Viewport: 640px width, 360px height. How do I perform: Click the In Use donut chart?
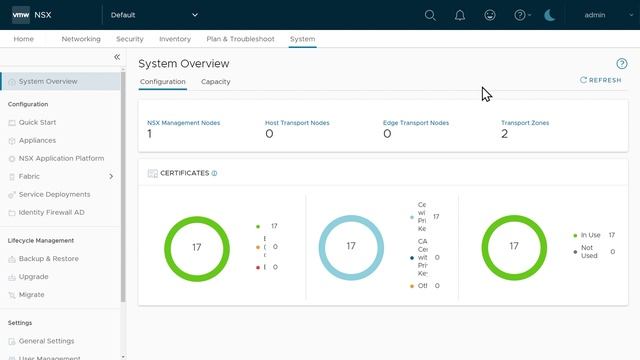coord(514,247)
